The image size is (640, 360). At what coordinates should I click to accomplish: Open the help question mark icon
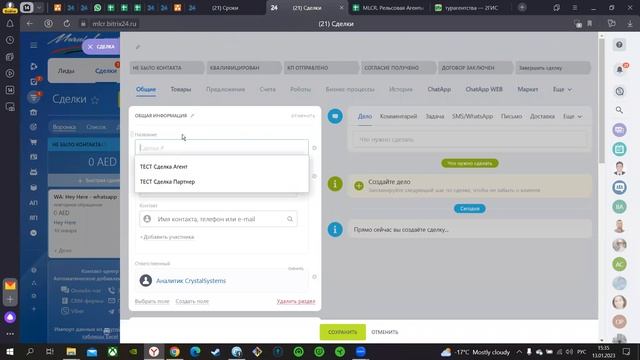[619, 44]
